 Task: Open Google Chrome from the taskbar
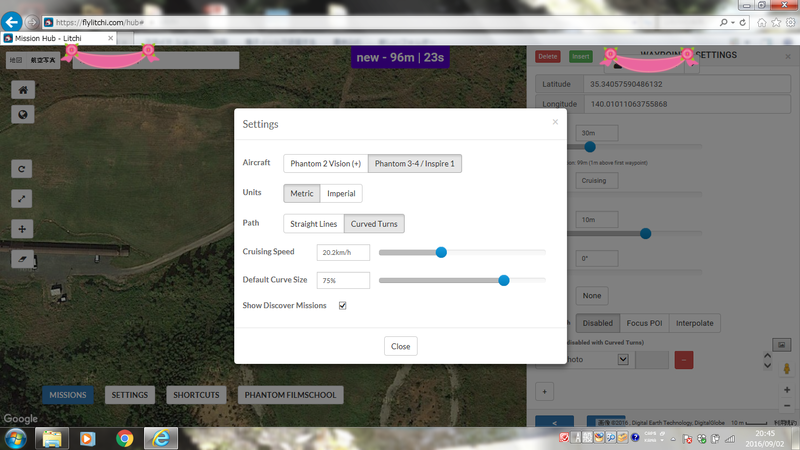[124, 438]
